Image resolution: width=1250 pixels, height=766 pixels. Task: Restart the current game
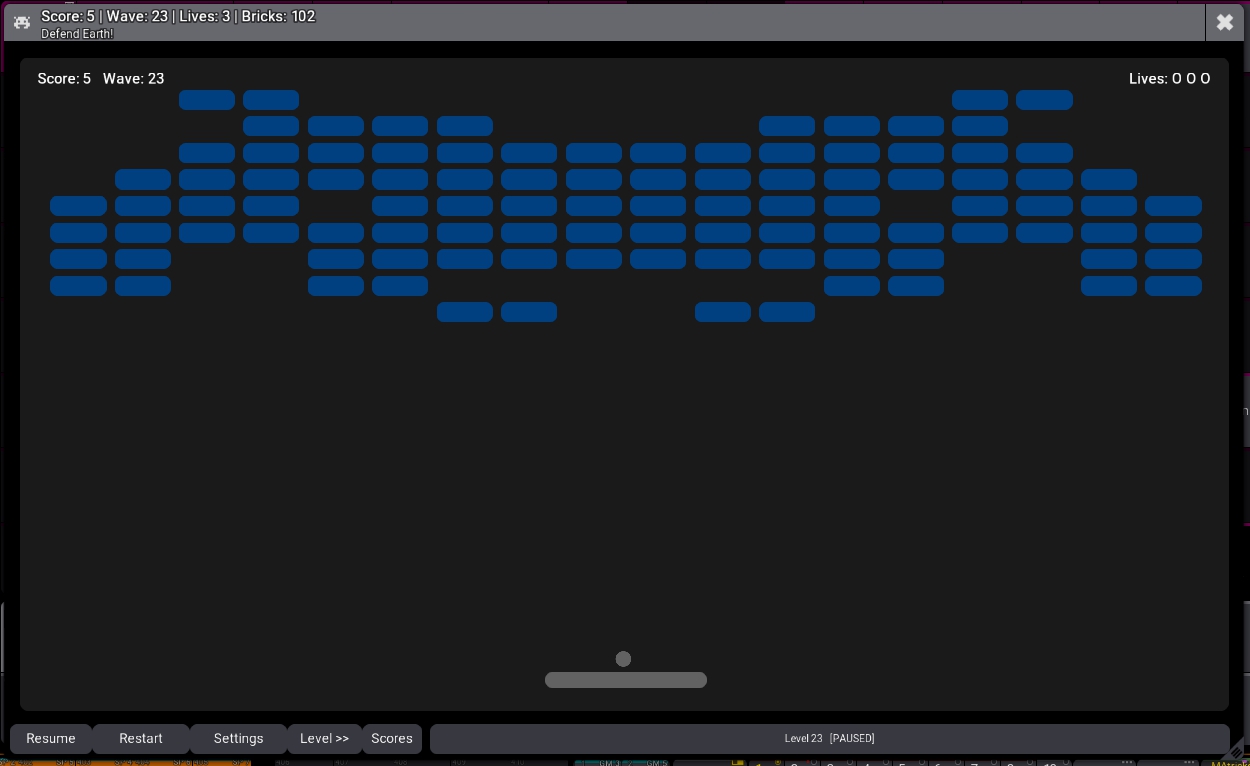click(141, 738)
